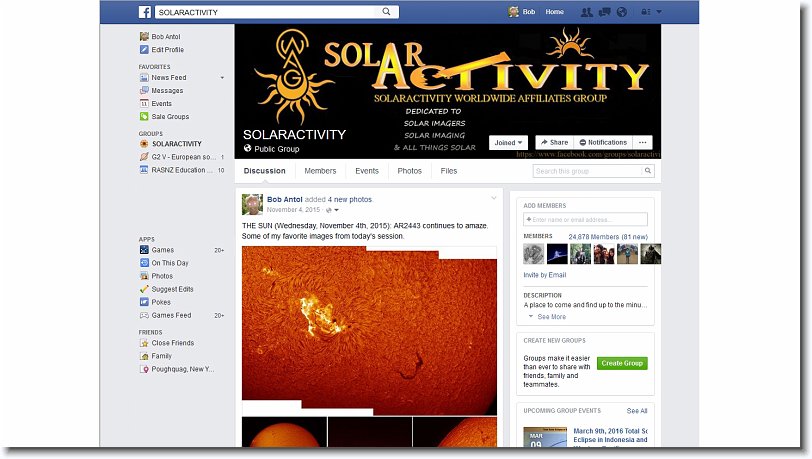
Task: Open the post options chevron
Action: pos(494,198)
